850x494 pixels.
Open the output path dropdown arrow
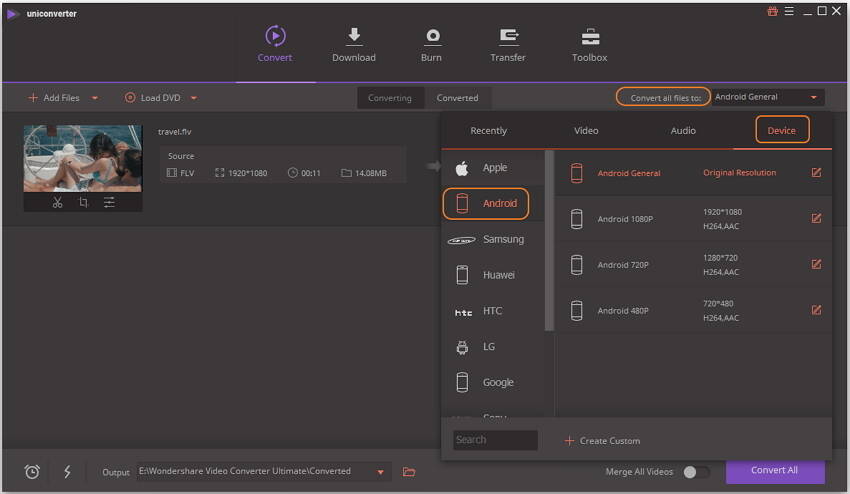coord(381,472)
